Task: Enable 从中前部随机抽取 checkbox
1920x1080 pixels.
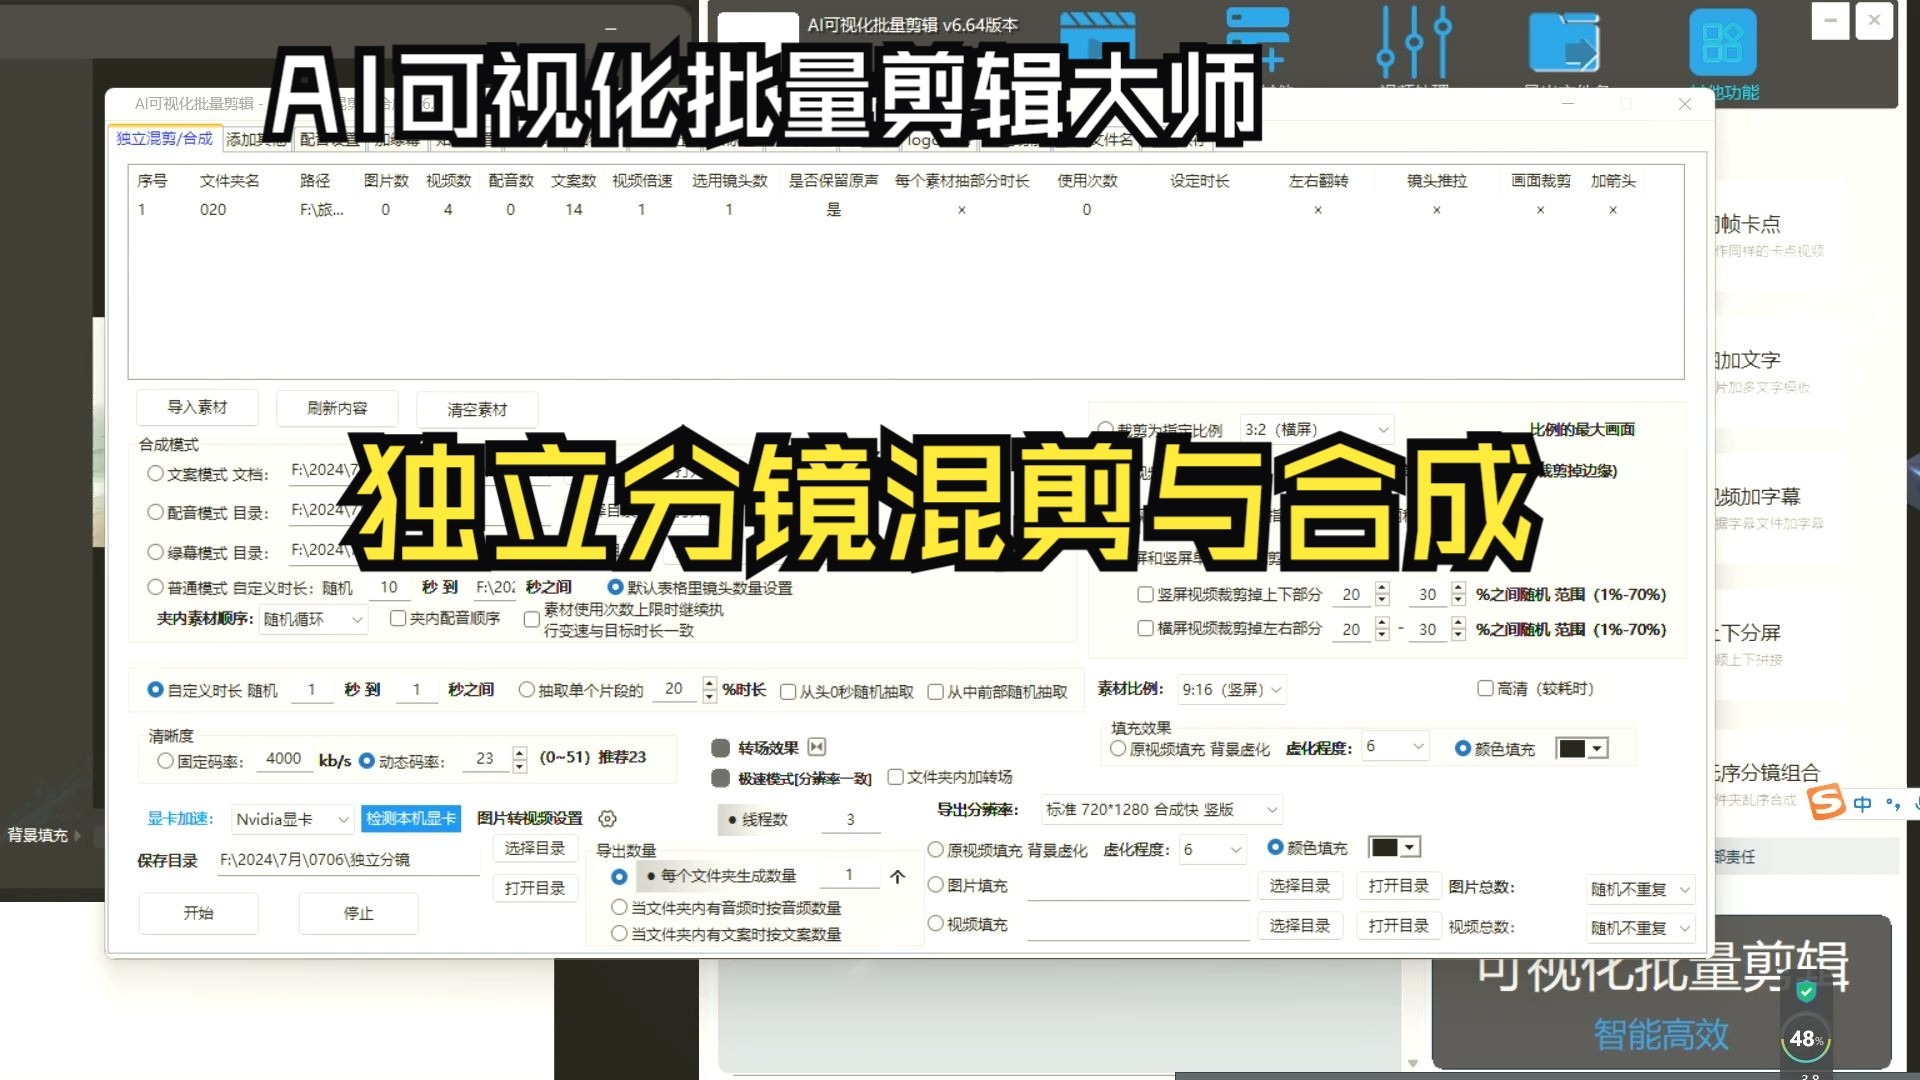Action: pos(935,692)
